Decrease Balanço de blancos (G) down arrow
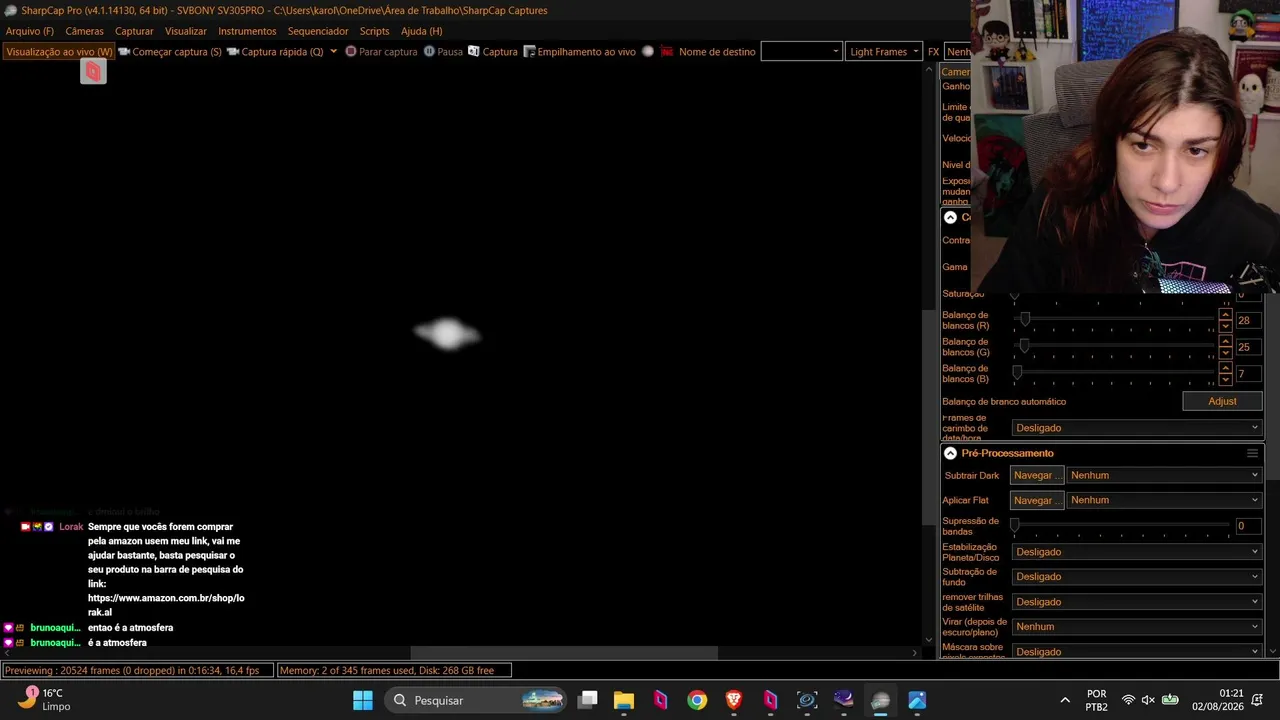Image resolution: width=1280 pixels, height=720 pixels. [1225, 352]
